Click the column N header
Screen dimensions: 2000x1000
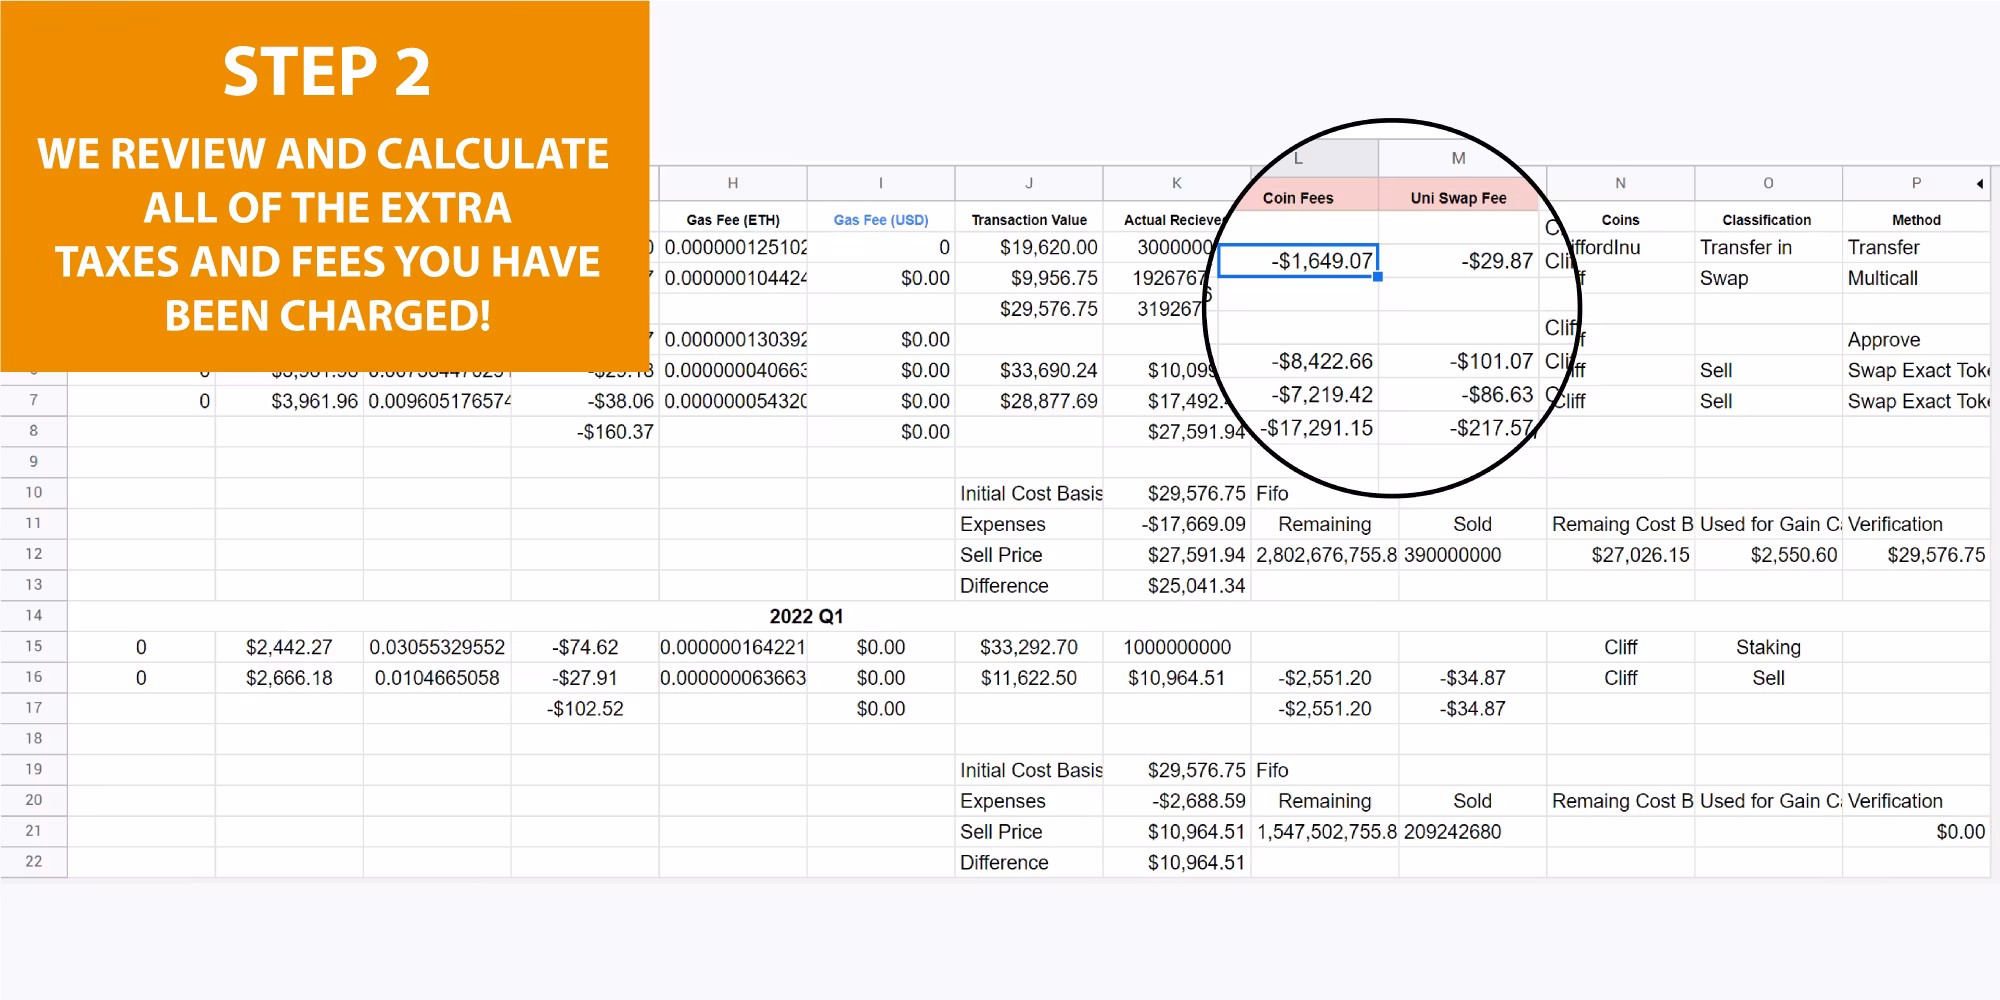pyautogui.click(x=1620, y=184)
